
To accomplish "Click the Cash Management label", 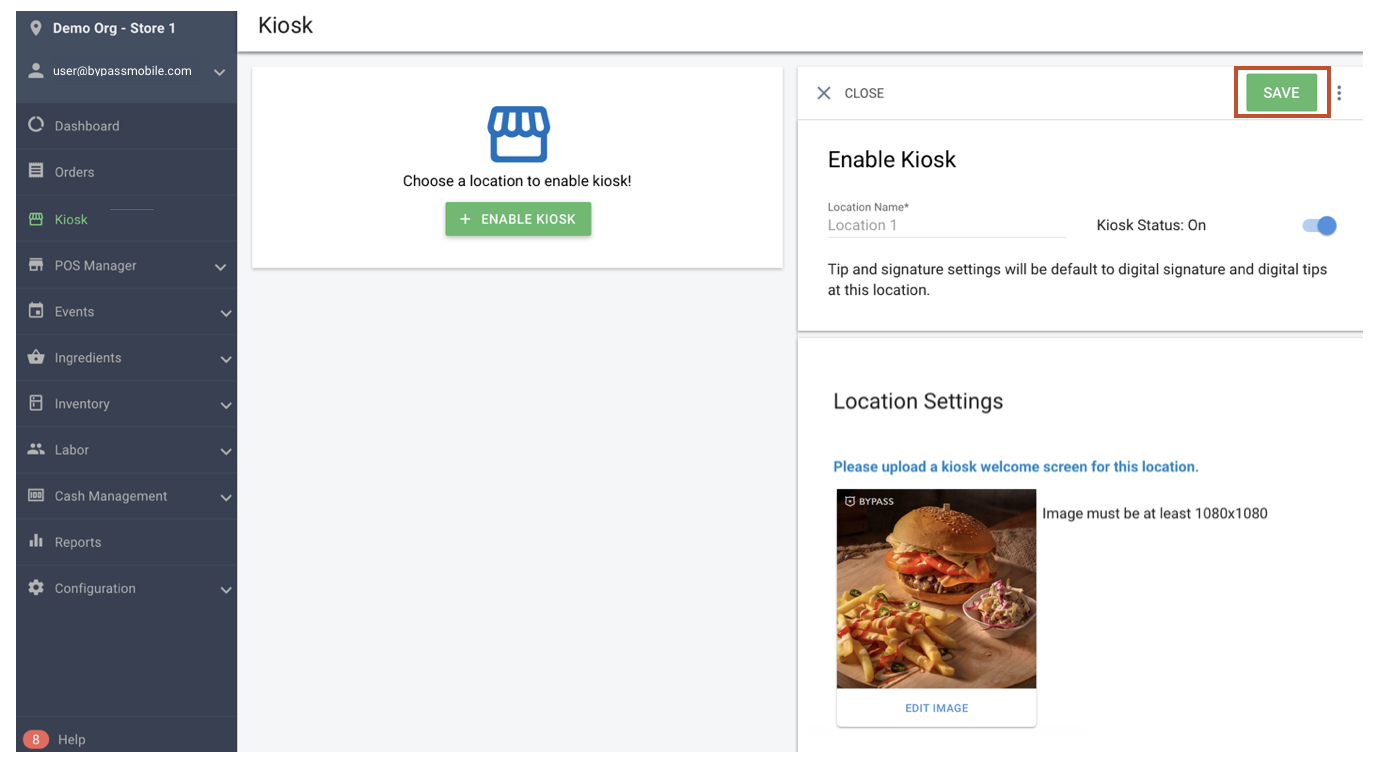I will point(111,496).
